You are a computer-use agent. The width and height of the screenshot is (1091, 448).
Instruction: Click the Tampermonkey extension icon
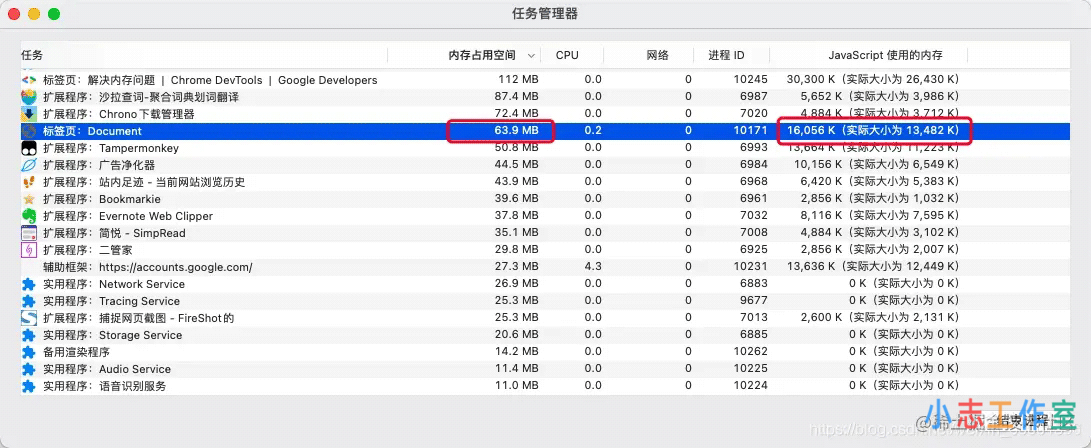coord(29,148)
